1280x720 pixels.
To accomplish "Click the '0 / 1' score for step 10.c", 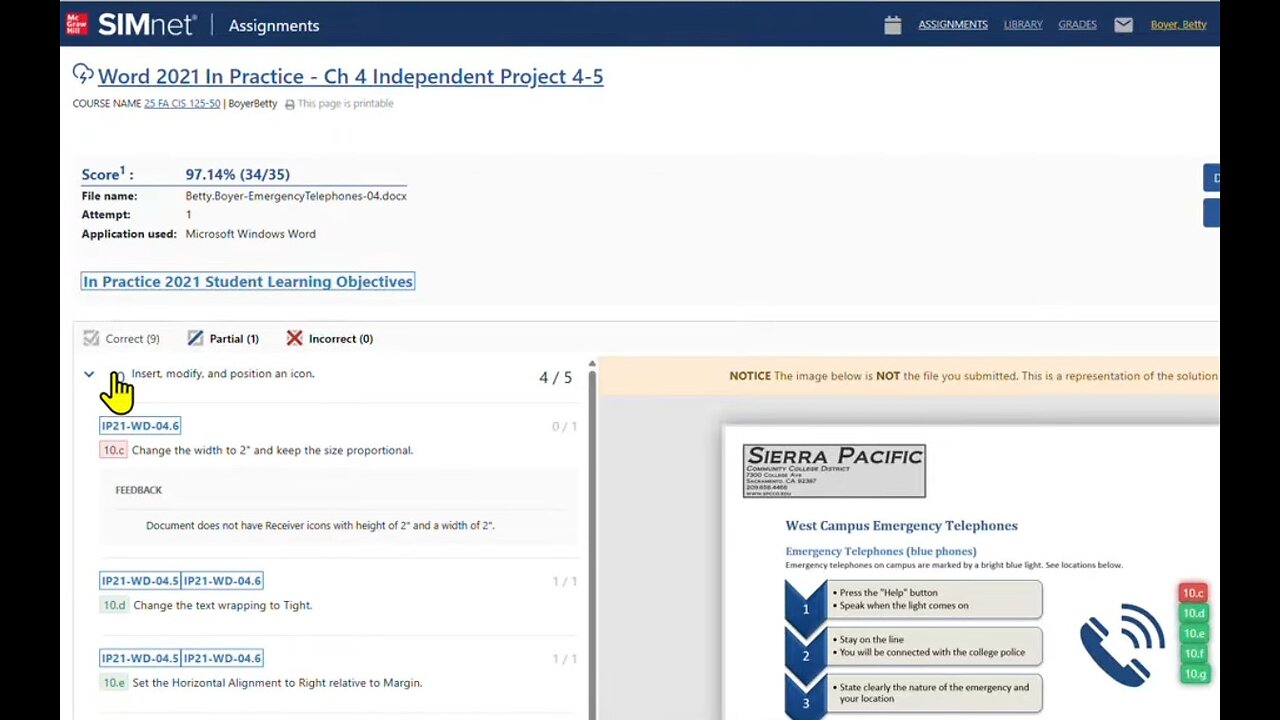I will coord(564,427).
